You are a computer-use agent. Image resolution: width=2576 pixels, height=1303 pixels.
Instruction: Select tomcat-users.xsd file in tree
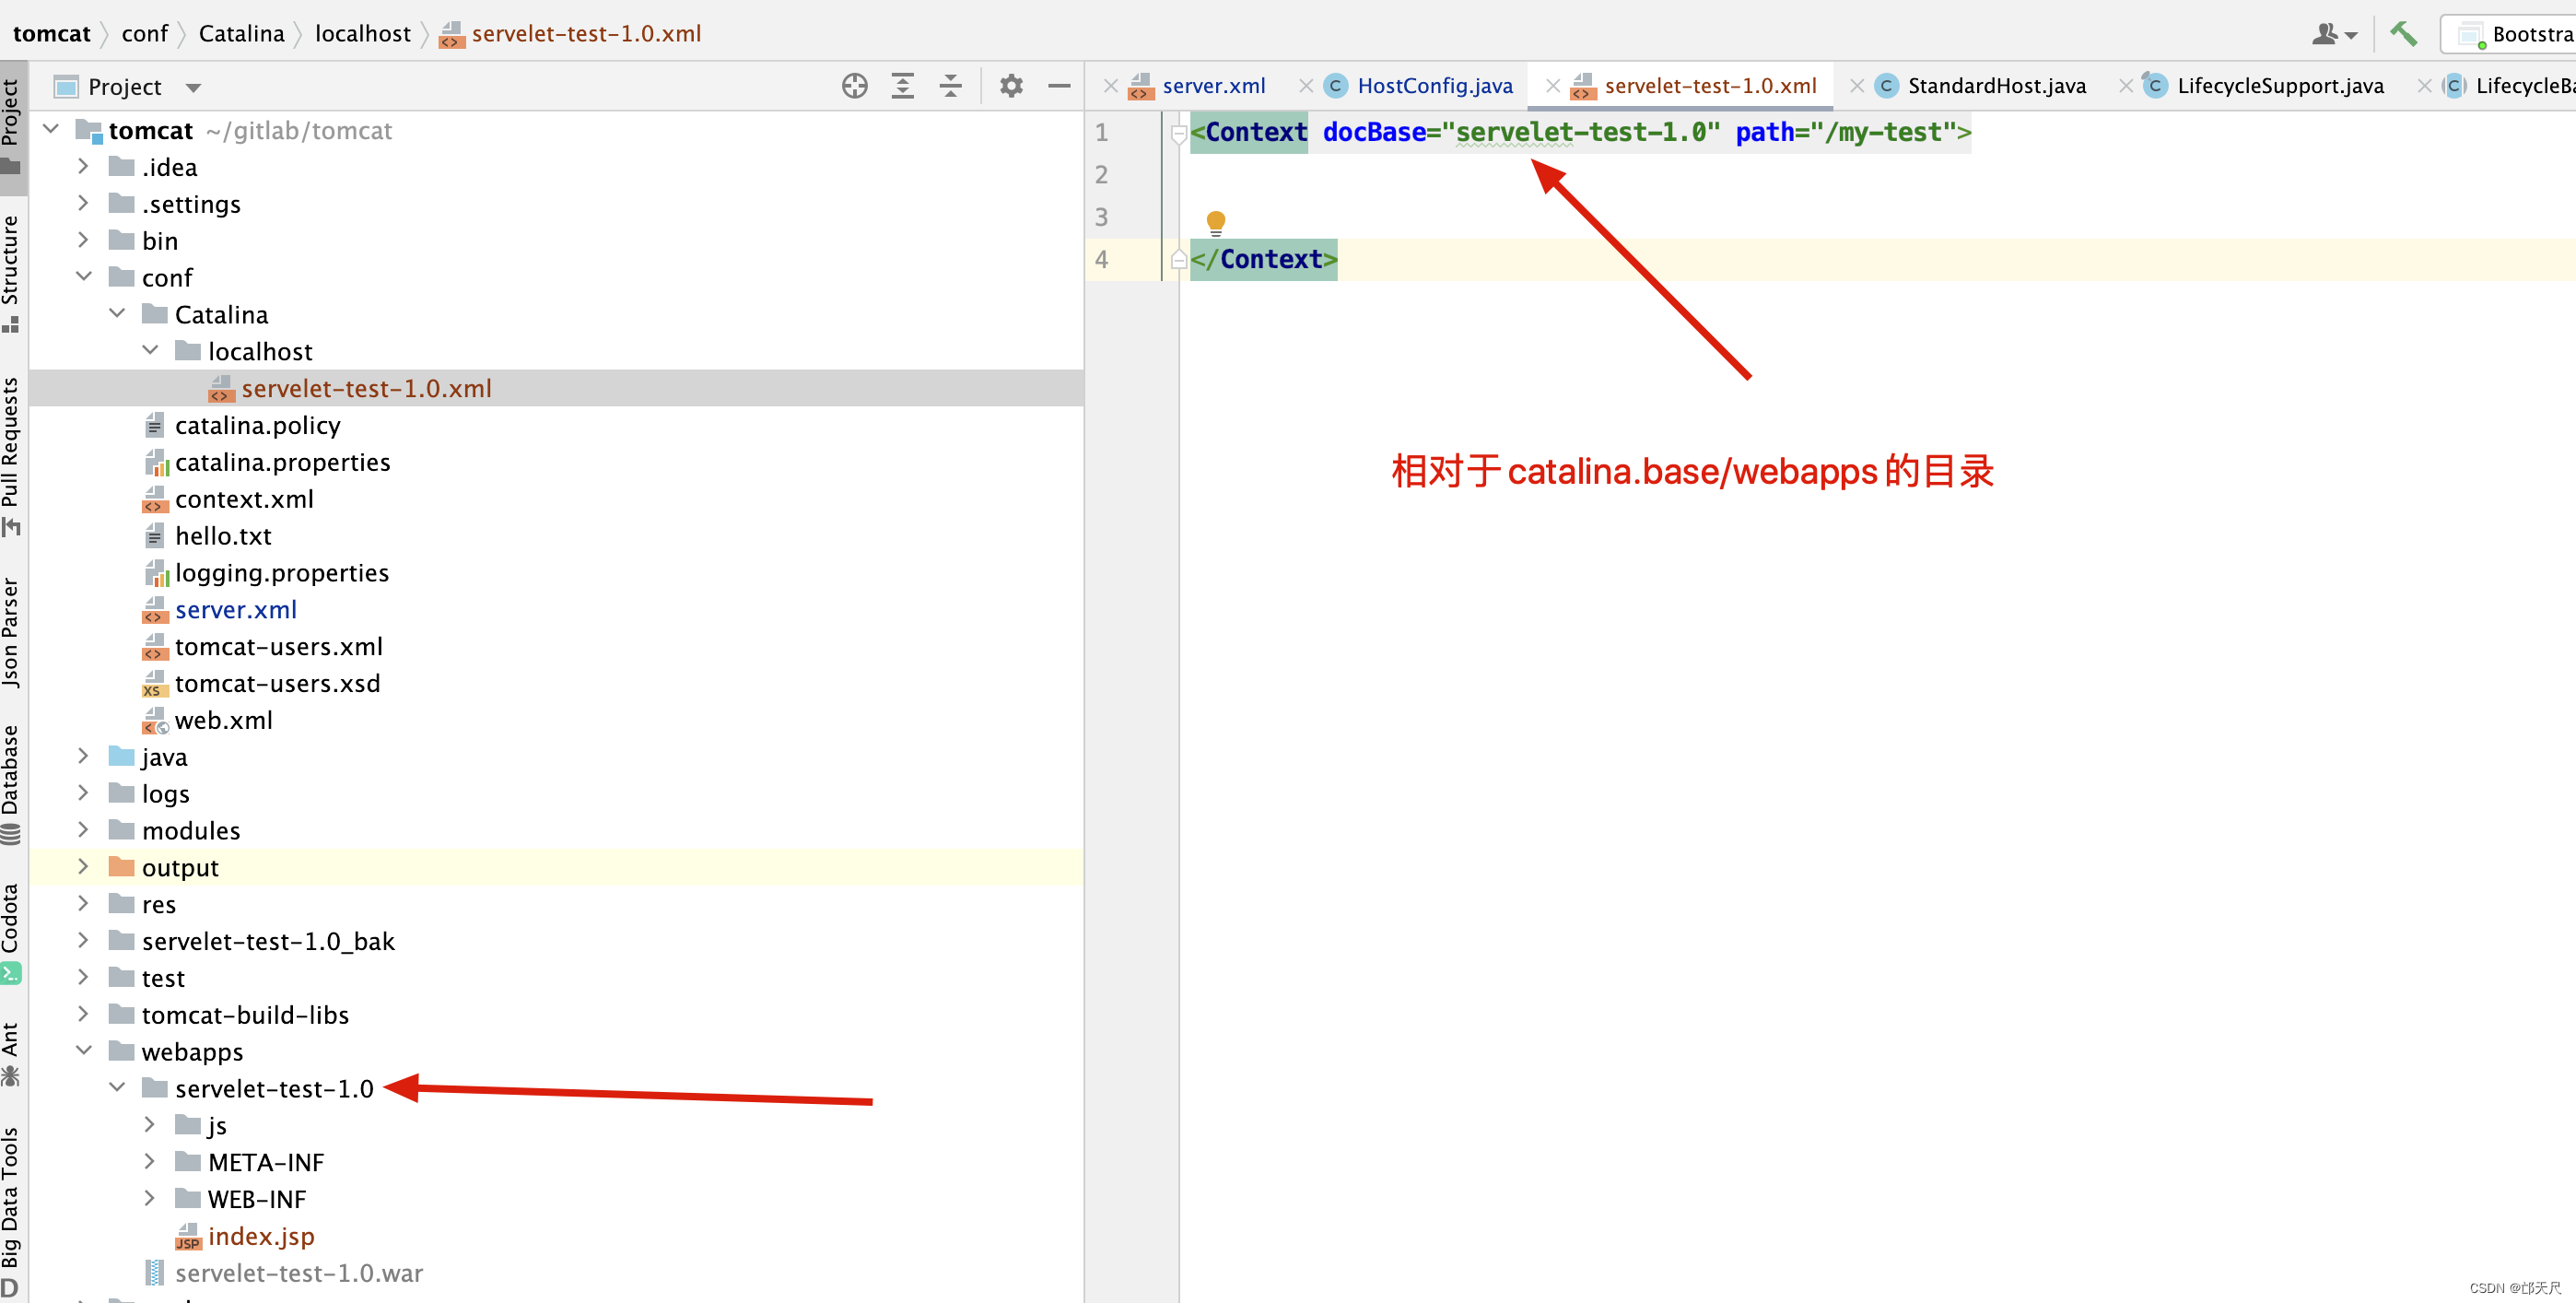[277, 683]
